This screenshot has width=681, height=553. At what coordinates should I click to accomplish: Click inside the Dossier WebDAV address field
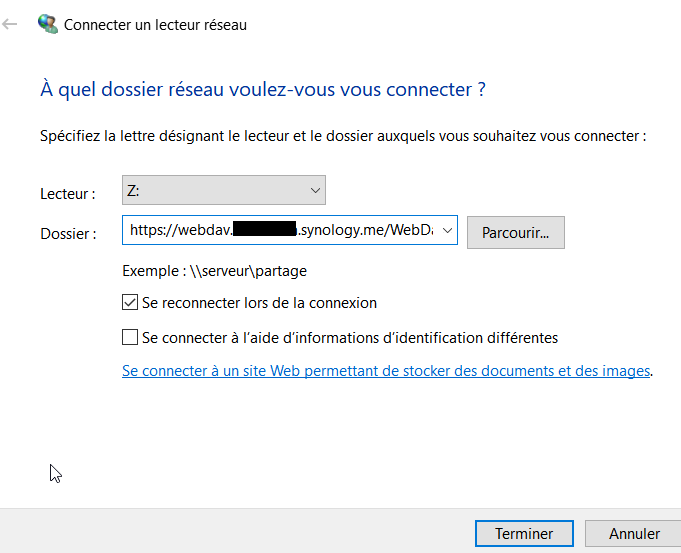coord(280,231)
